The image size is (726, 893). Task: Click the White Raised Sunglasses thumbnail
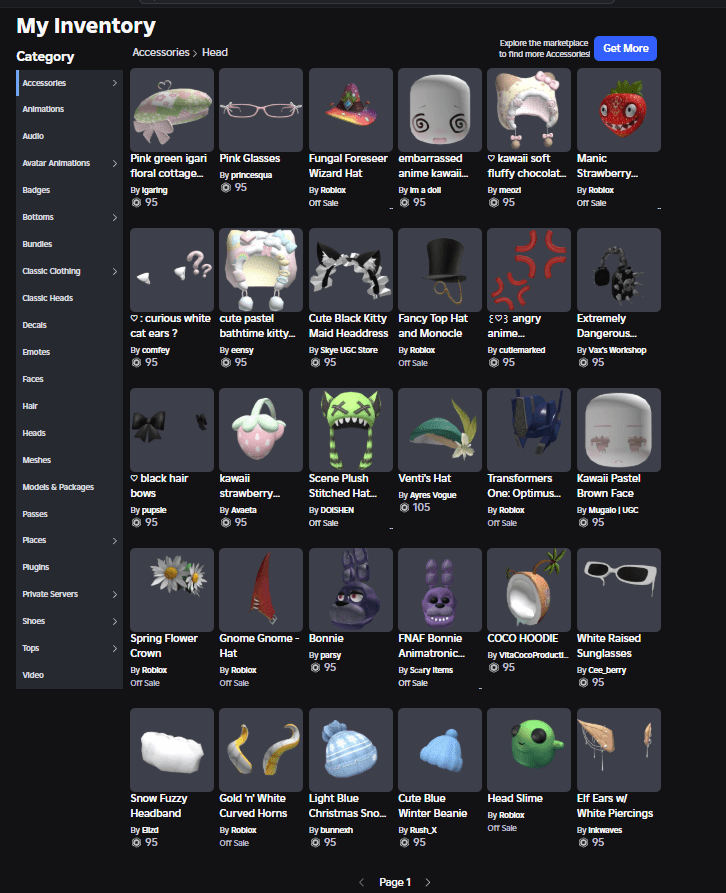(618, 590)
